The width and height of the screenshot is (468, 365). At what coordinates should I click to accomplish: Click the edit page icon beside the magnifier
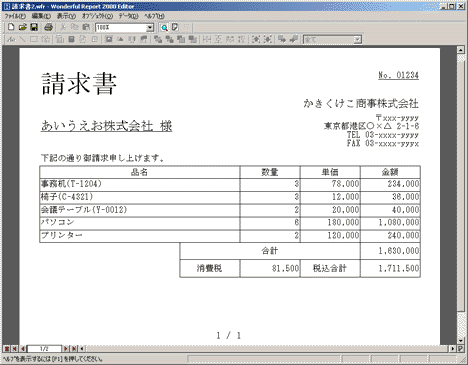[175, 28]
